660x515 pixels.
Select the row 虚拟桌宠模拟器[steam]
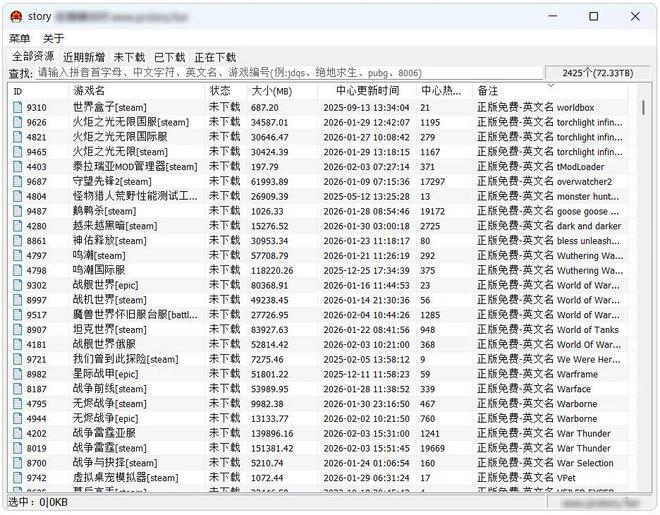tap(320, 478)
